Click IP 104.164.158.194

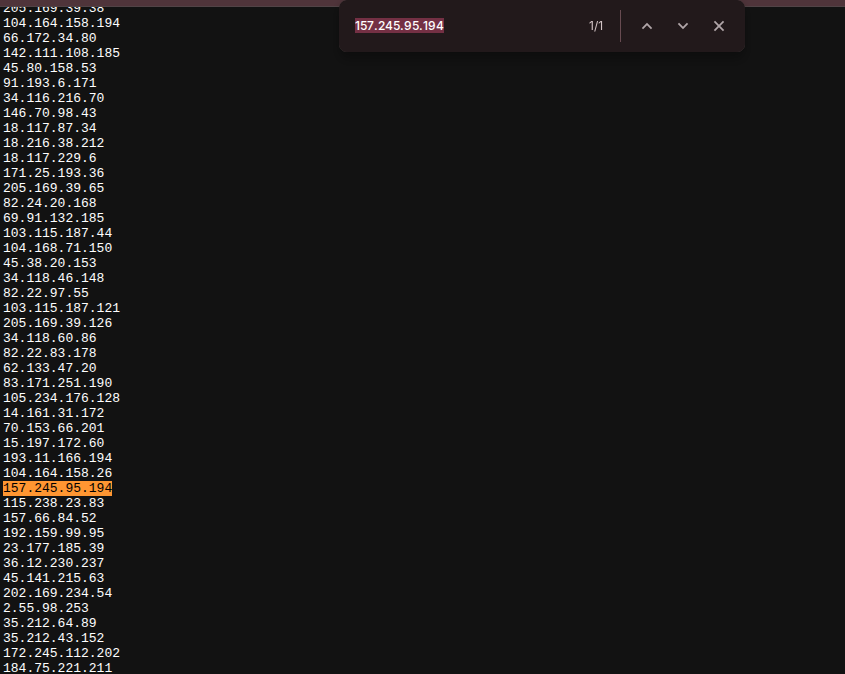(61, 23)
